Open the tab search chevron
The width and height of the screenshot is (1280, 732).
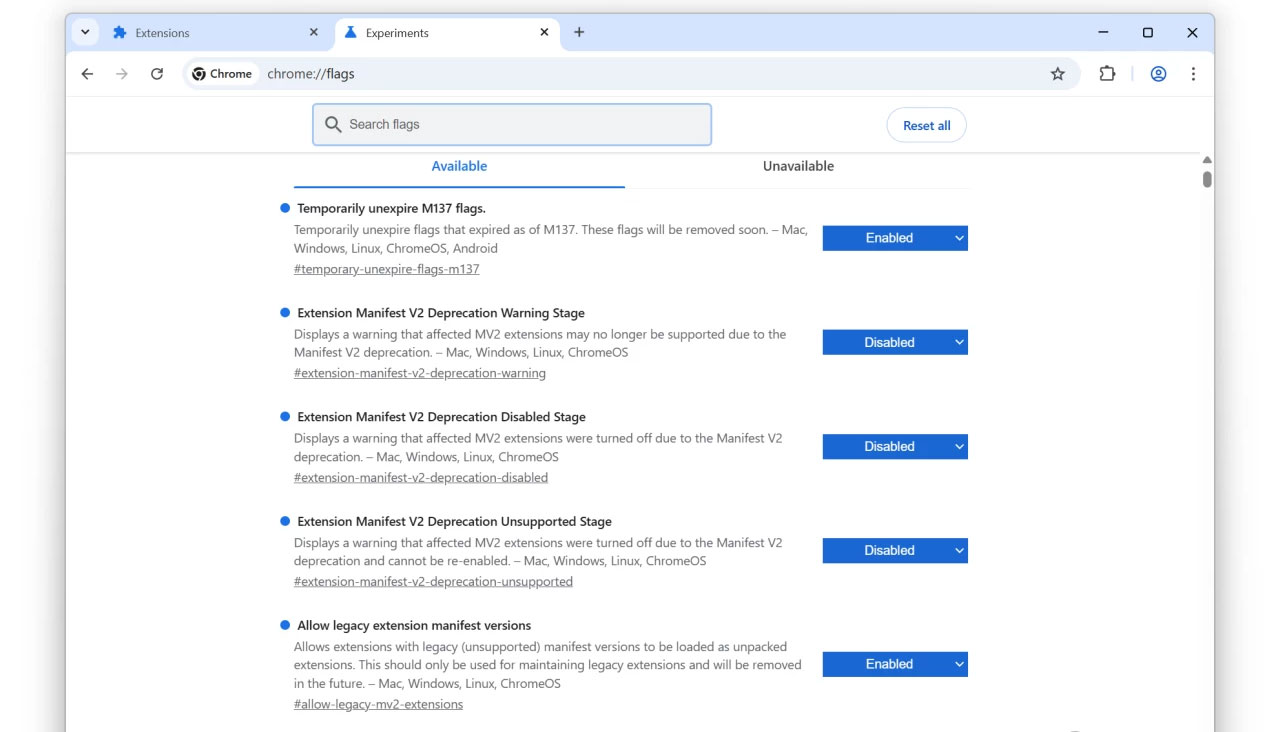coord(85,31)
